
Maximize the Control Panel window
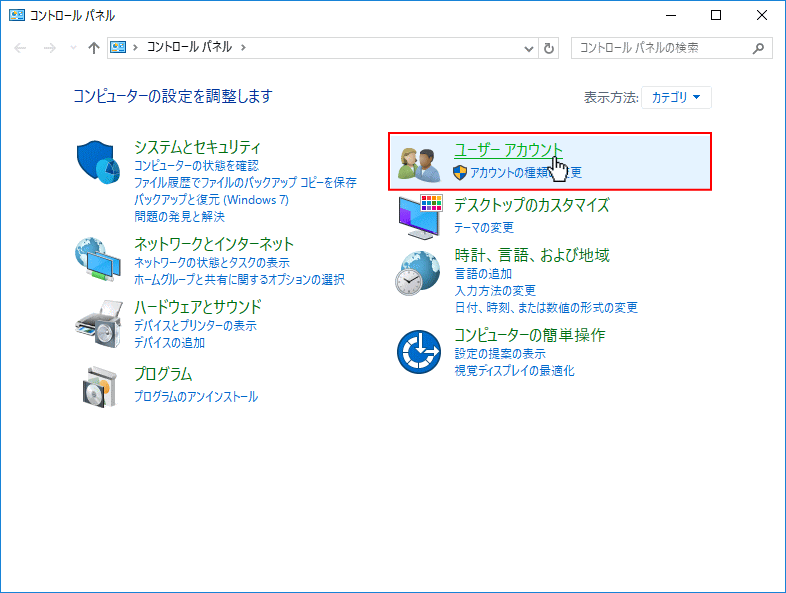pos(716,16)
